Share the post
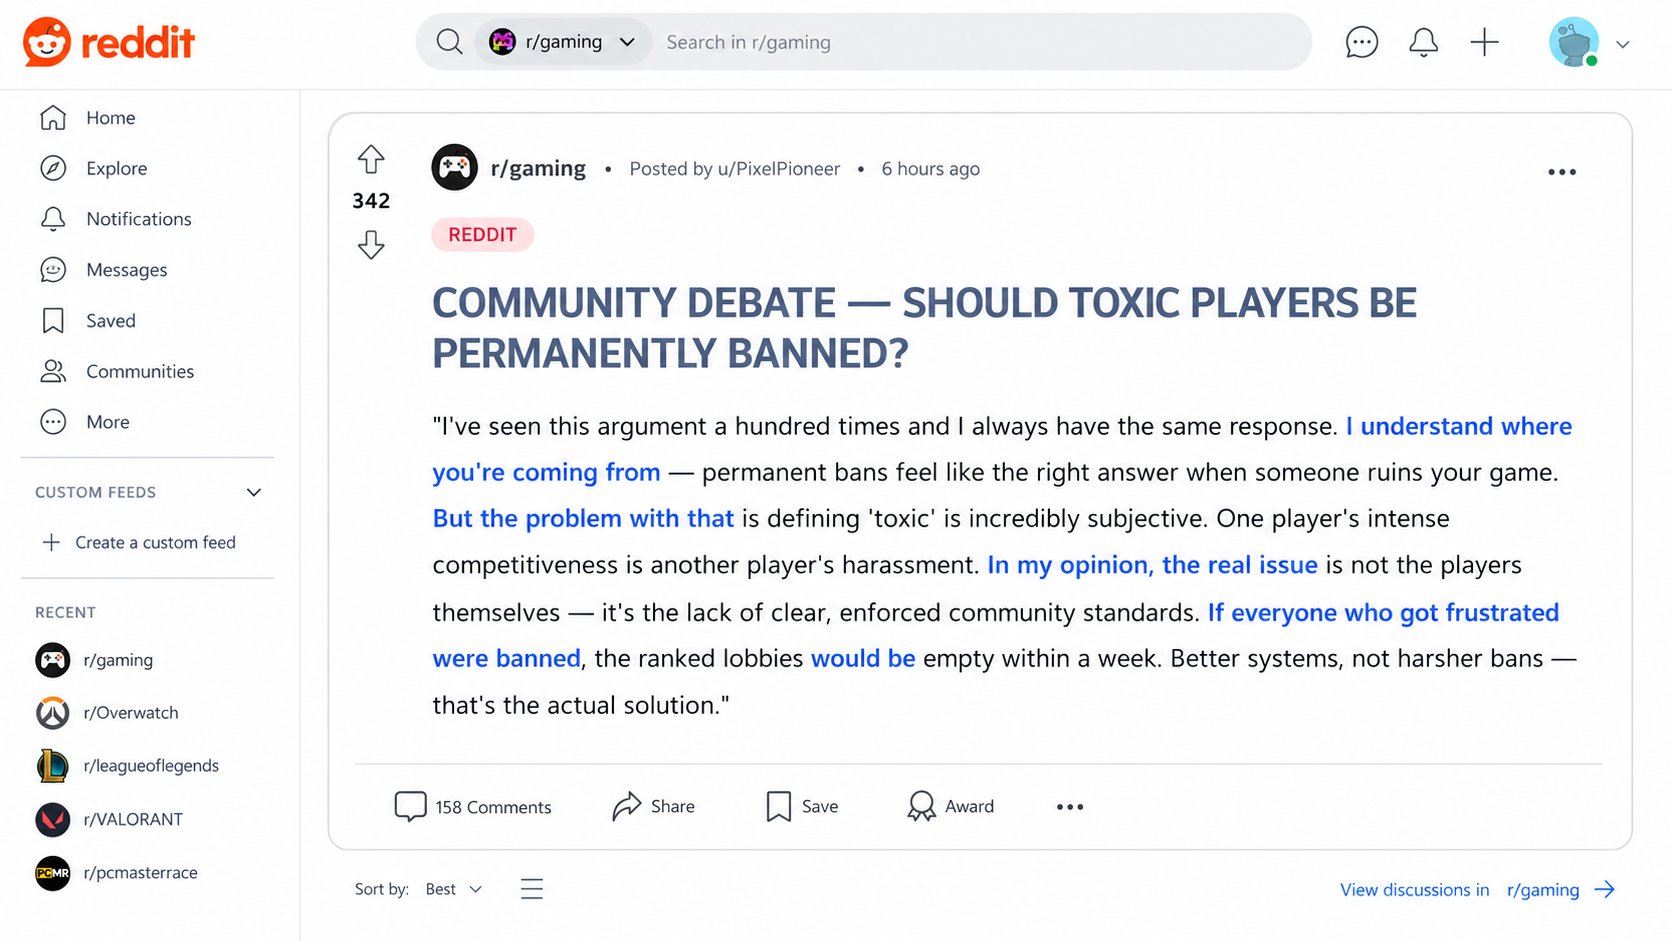Image resolution: width=1672 pixels, height=941 pixels. click(653, 806)
